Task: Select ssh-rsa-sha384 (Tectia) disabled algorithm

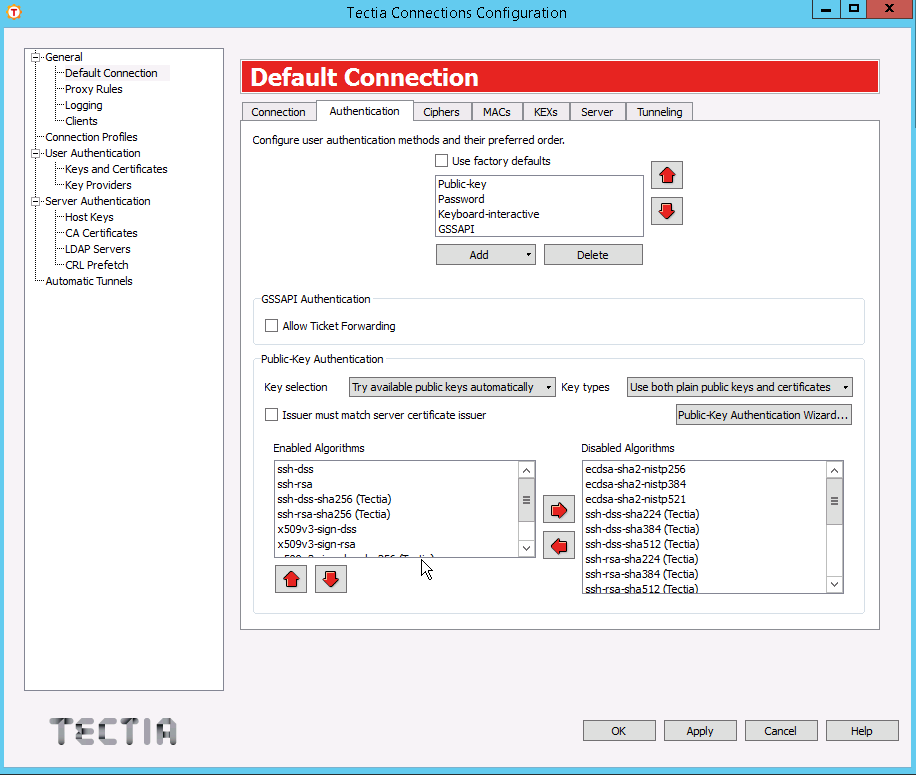Action: click(x=705, y=574)
